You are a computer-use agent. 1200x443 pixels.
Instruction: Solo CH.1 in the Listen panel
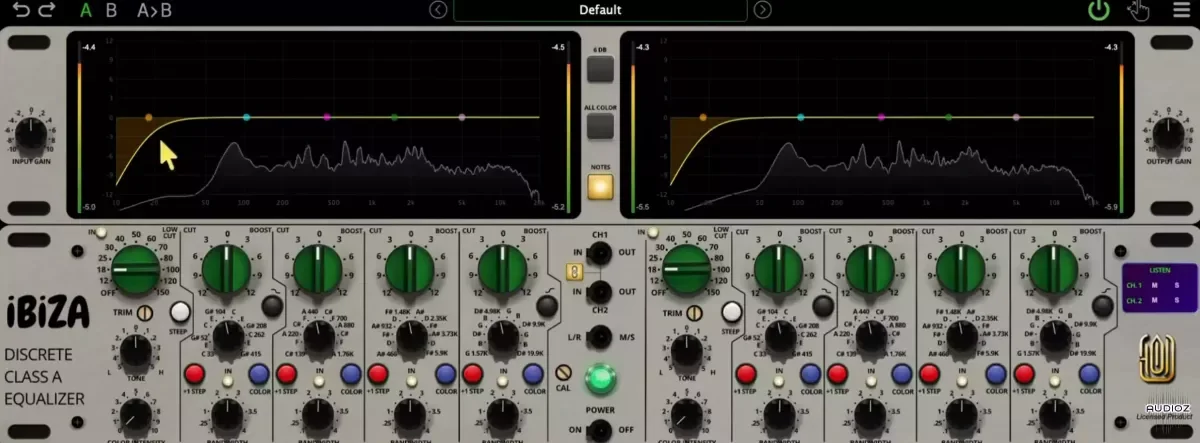(1175, 286)
